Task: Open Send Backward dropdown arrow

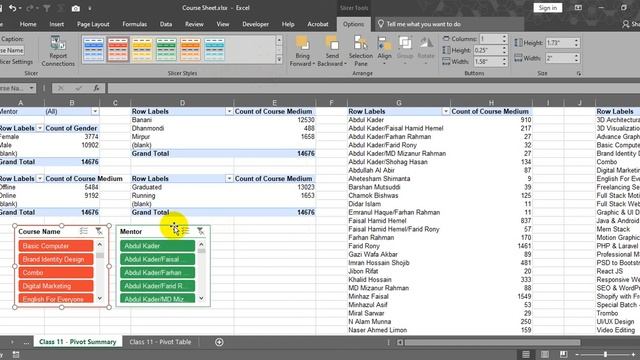Action: pyautogui.click(x=345, y=64)
